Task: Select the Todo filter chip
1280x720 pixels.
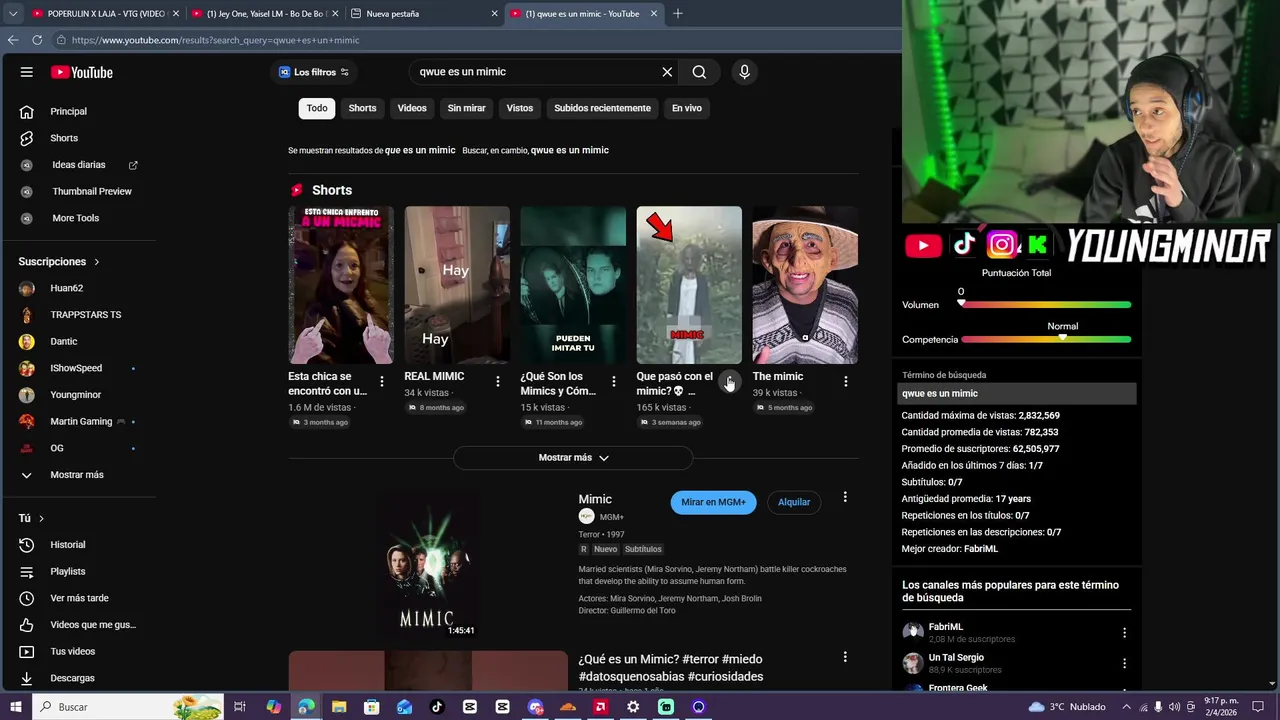Action: click(317, 108)
